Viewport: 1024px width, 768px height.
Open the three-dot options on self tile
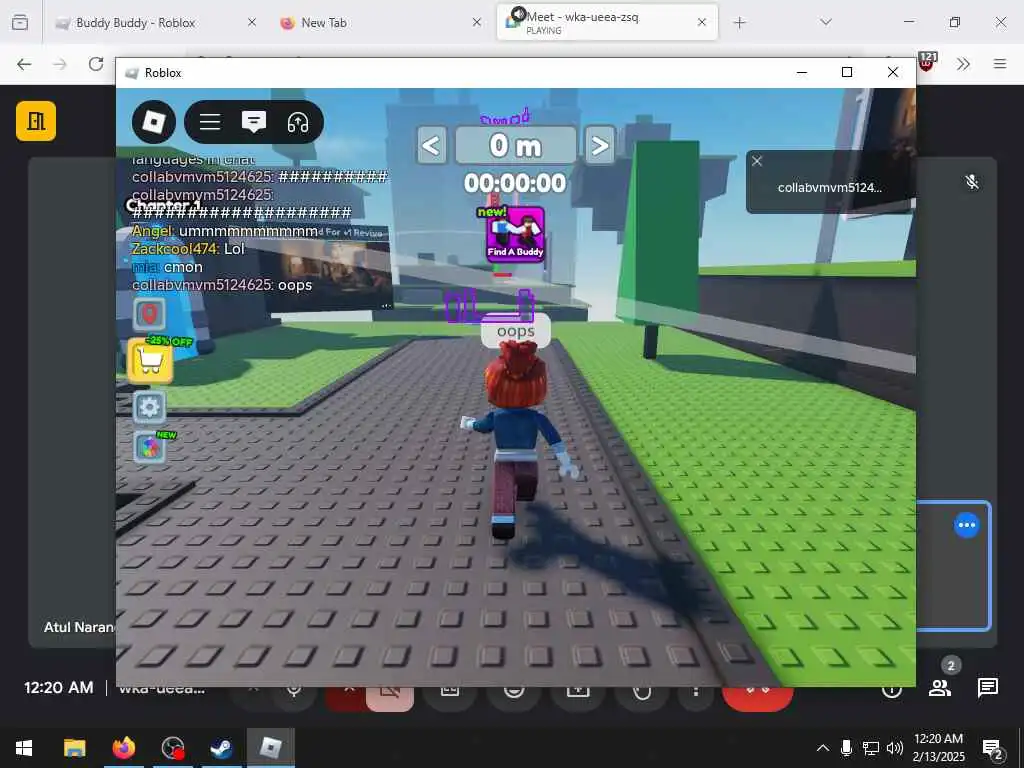click(967, 525)
